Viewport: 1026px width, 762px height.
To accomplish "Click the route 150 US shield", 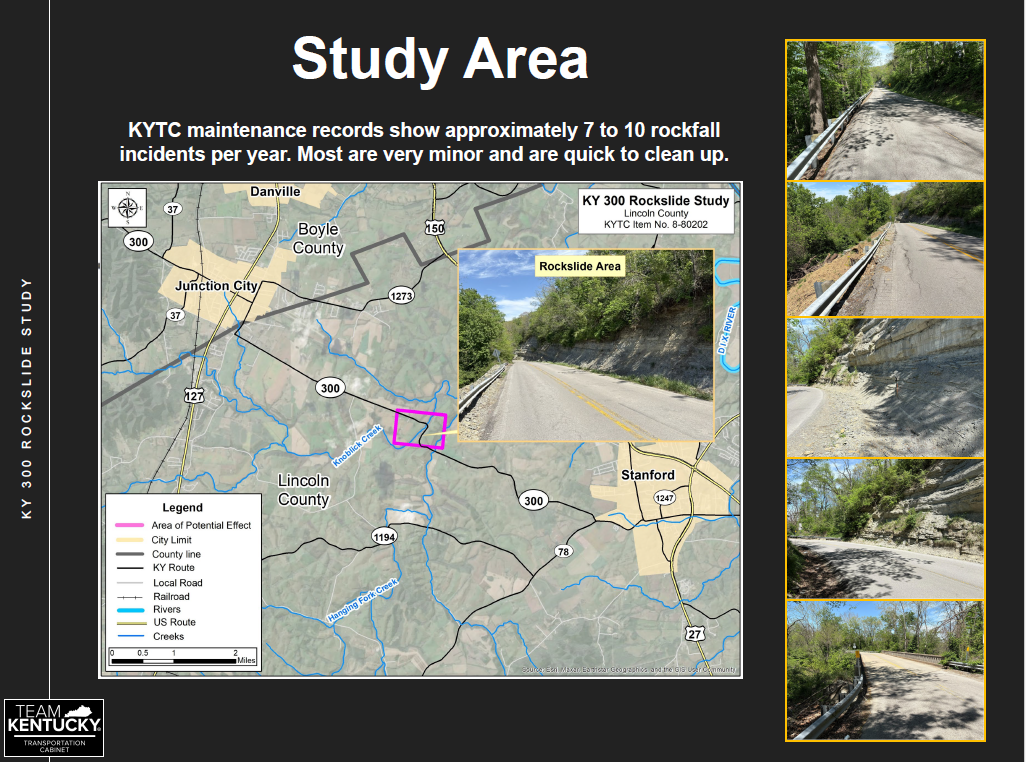I will [x=434, y=228].
